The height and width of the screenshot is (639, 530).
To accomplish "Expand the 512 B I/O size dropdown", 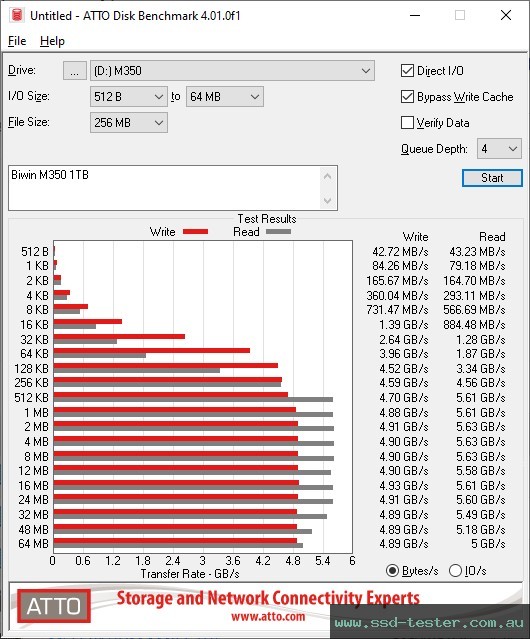I will 129,97.
